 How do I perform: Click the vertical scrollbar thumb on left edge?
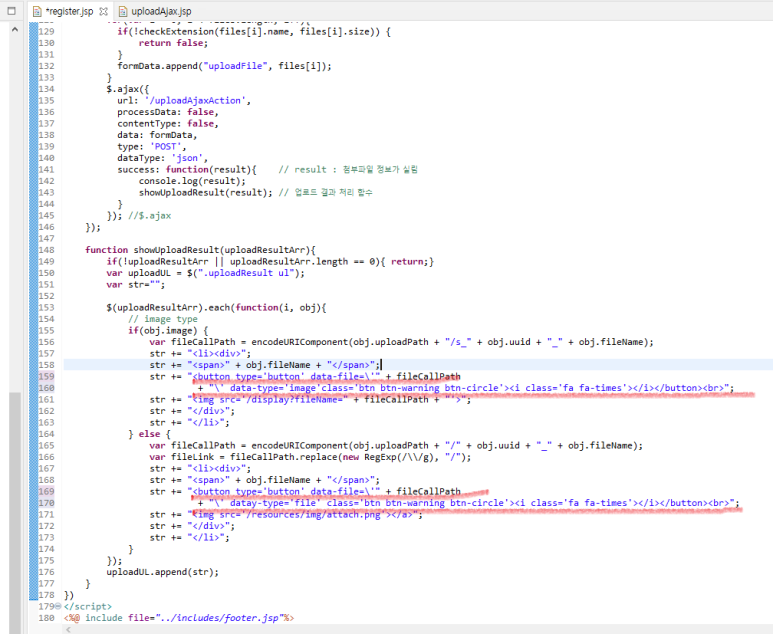pos(15,513)
